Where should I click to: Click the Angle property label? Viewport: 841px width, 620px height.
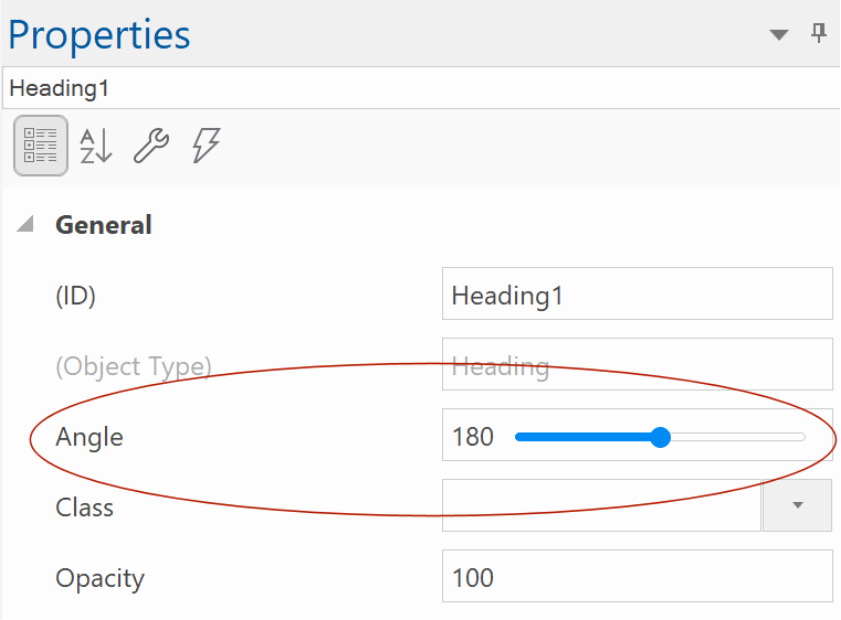[x=90, y=437]
